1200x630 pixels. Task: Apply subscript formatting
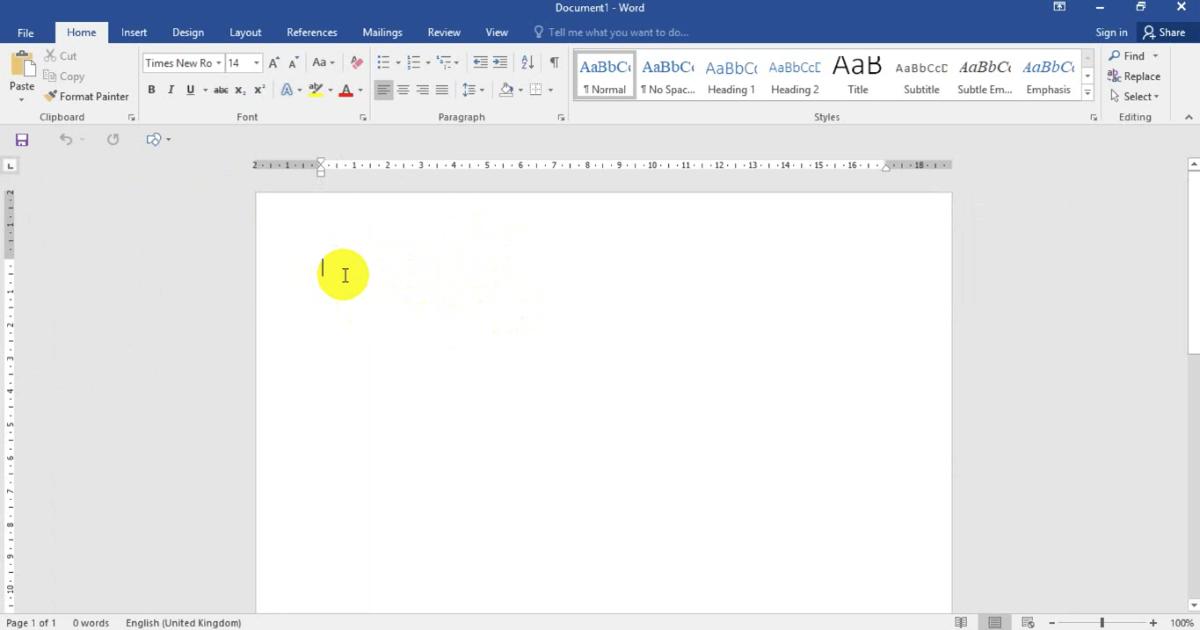(x=240, y=90)
